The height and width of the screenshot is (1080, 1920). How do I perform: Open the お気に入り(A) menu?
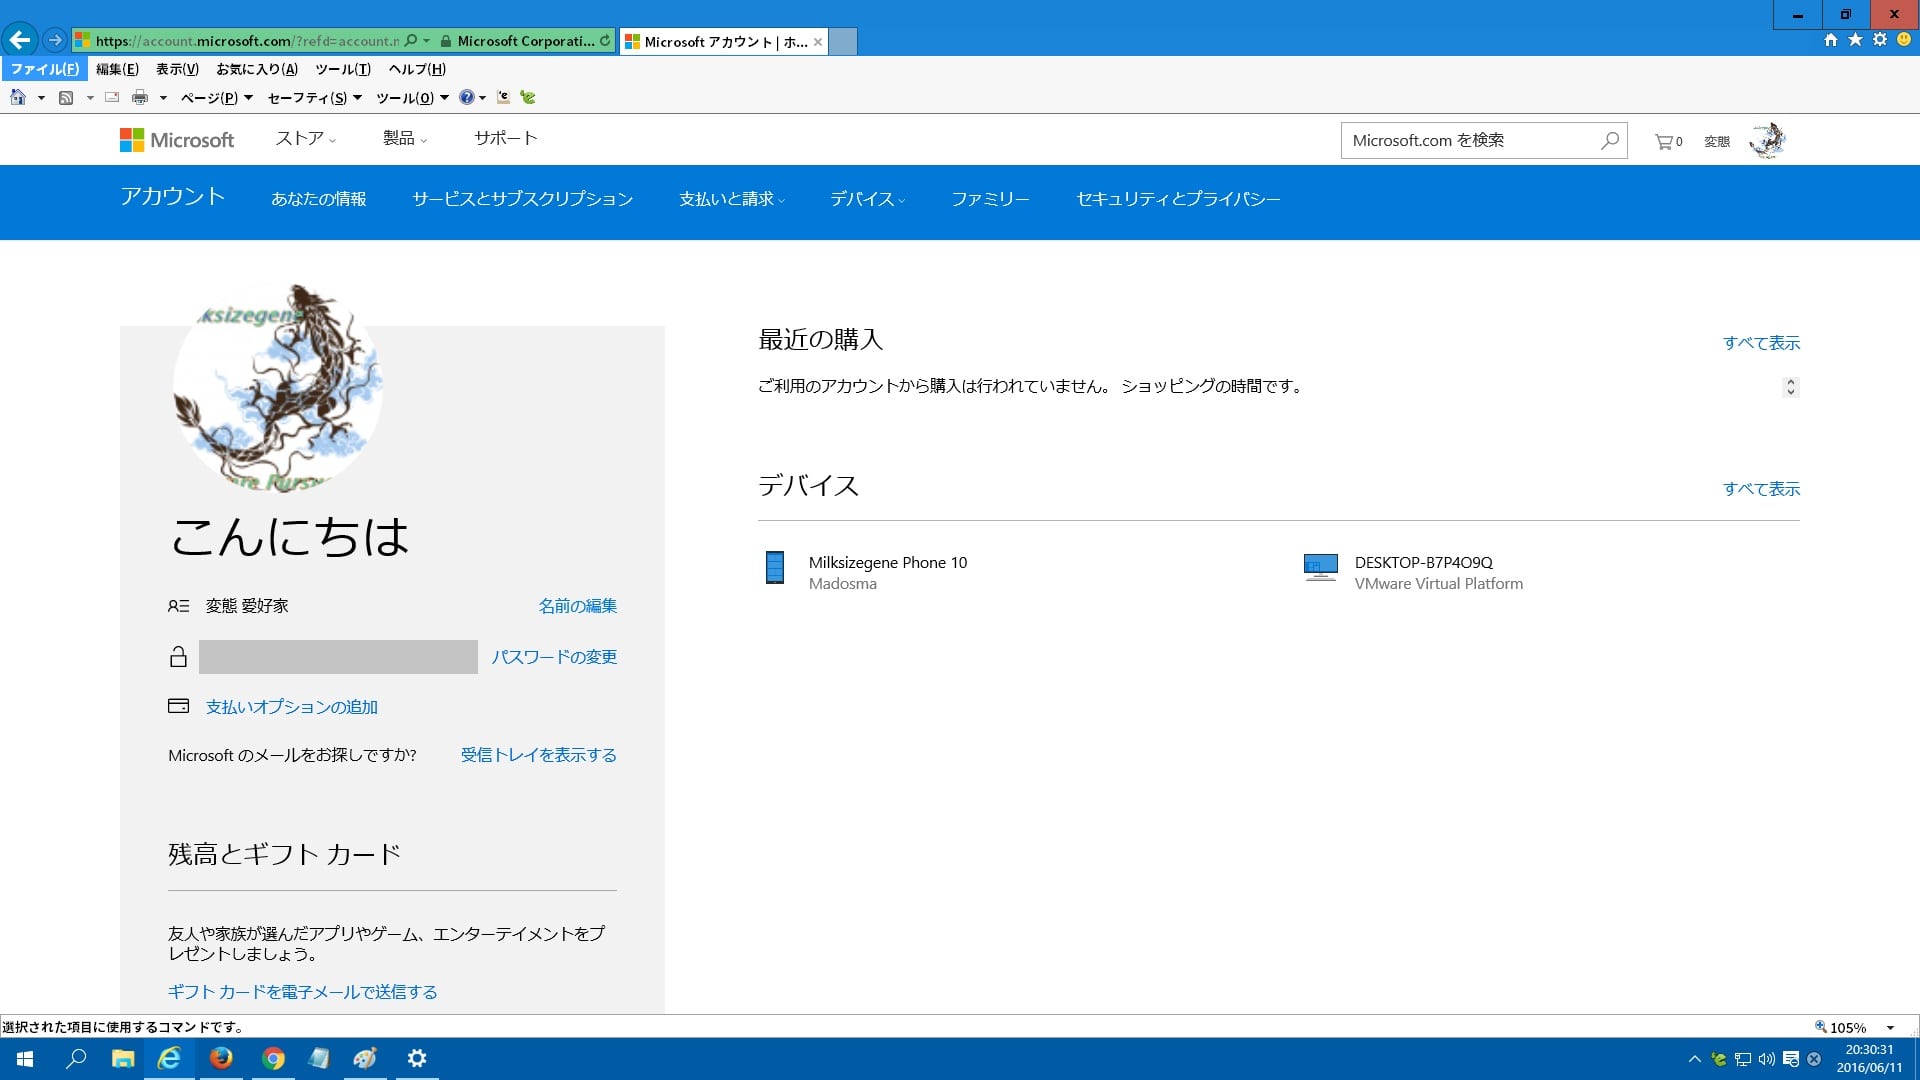pyautogui.click(x=257, y=69)
